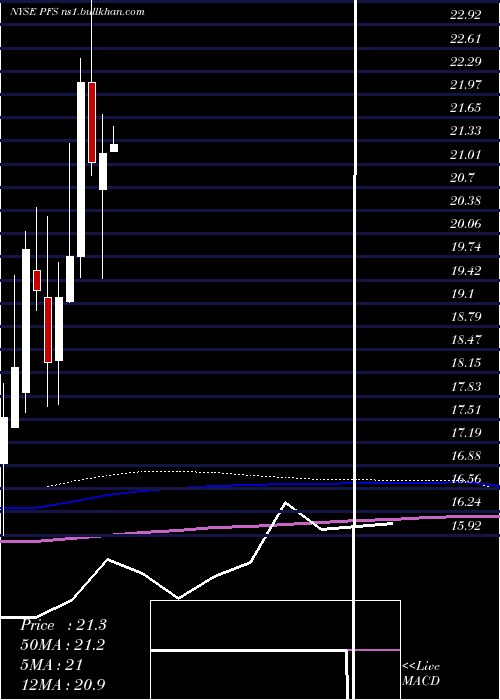The image size is (500, 700).
Task: Select the 19.42 price axis label
Action: pyautogui.click(x=466, y=271)
